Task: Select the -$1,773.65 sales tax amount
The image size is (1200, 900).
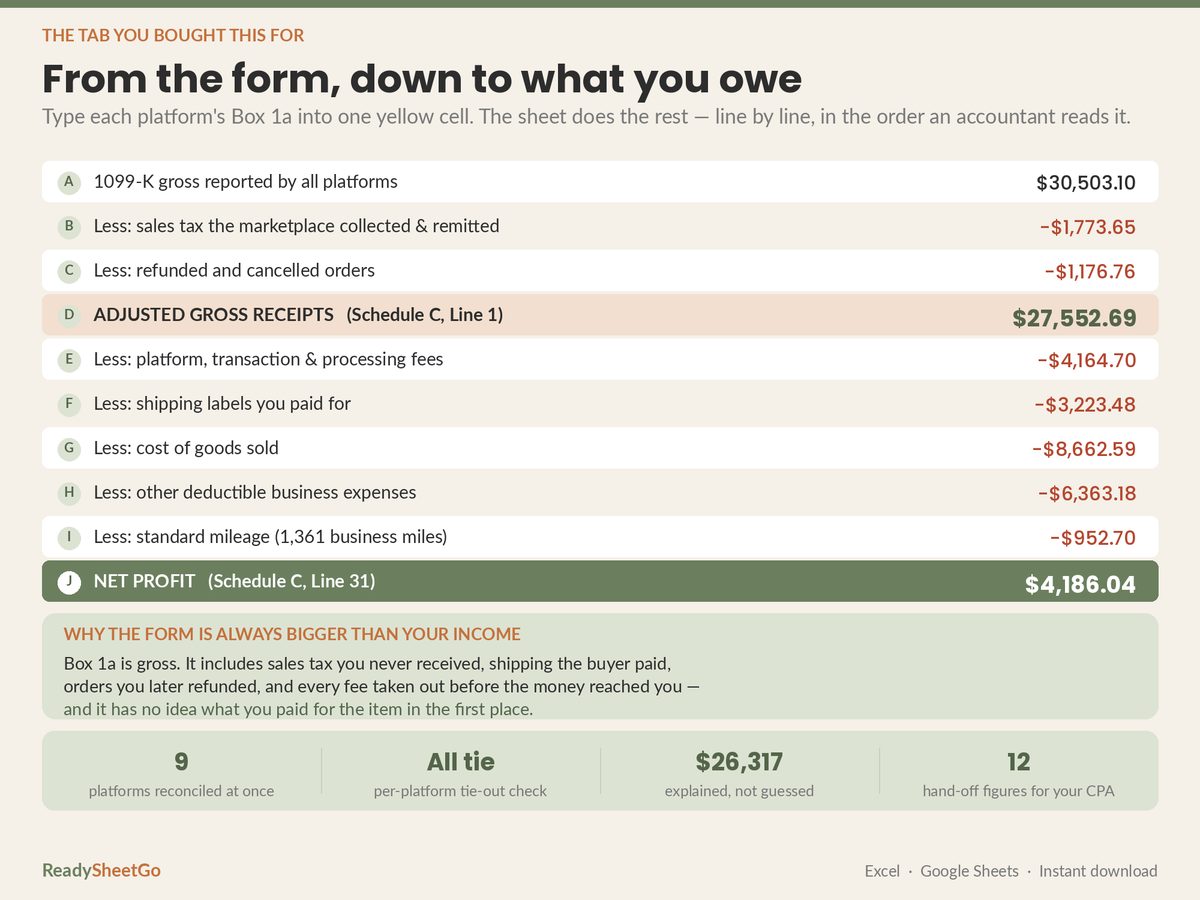Action: point(1088,227)
